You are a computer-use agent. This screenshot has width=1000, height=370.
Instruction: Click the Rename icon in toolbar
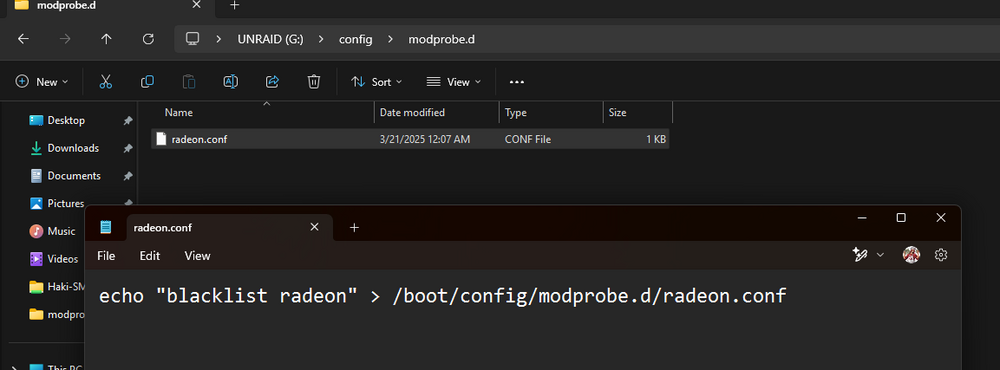[230, 82]
